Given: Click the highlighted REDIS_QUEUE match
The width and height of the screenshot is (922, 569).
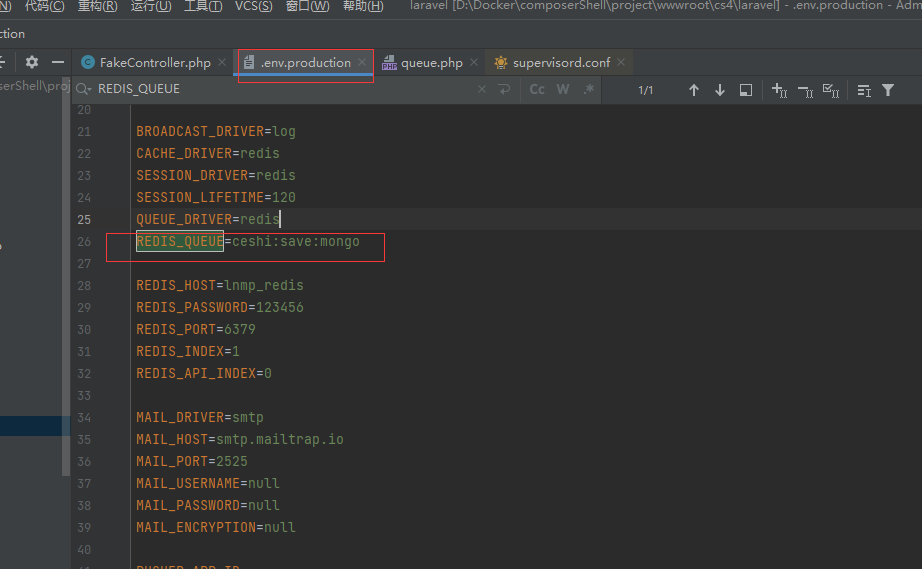Looking at the screenshot, I should (x=180, y=242).
